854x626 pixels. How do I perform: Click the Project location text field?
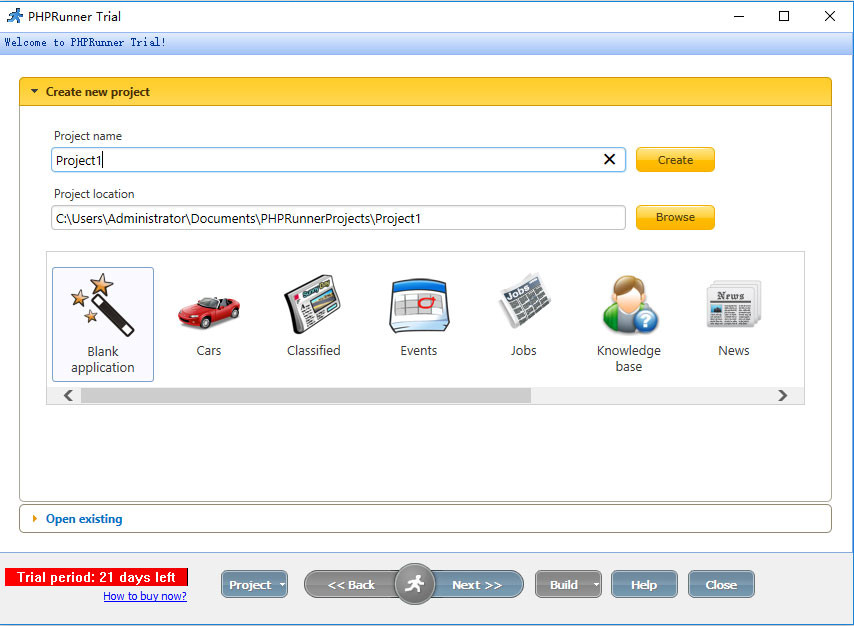point(338,218)
